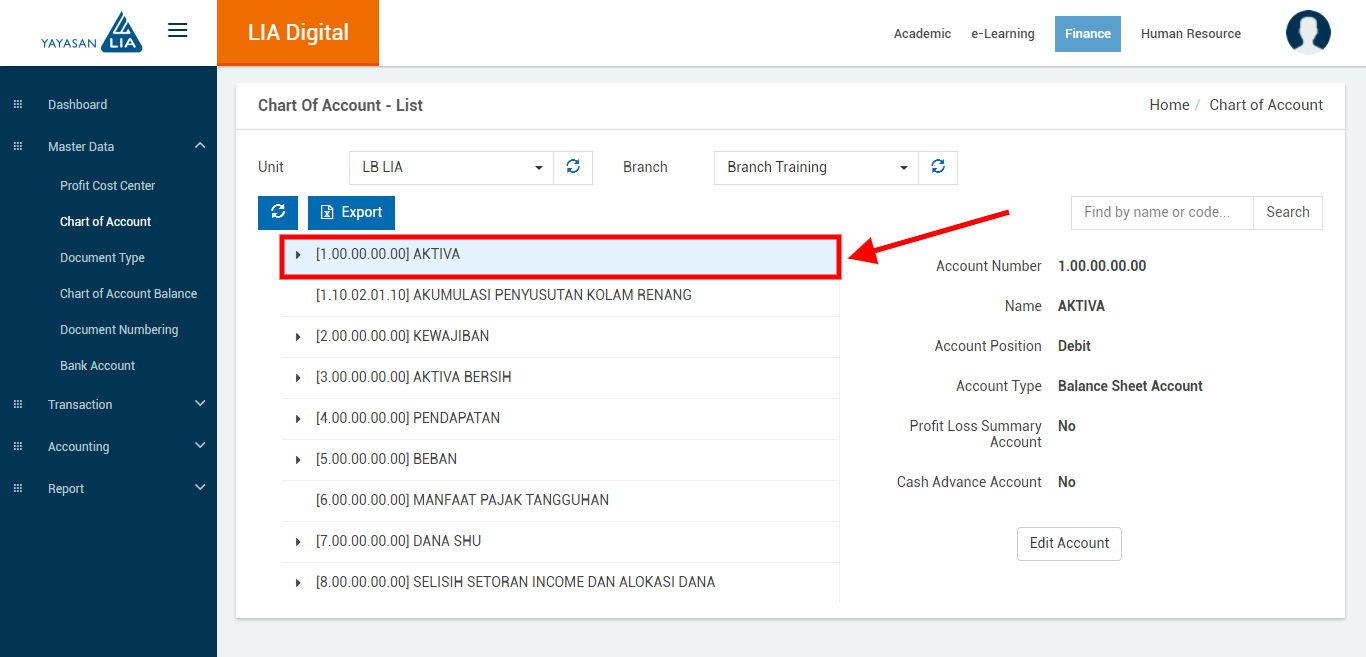Open the Unit dropdown showing LB LIA
The width and height of the screenshot is (1366, 657).
(x=451, y=168)
